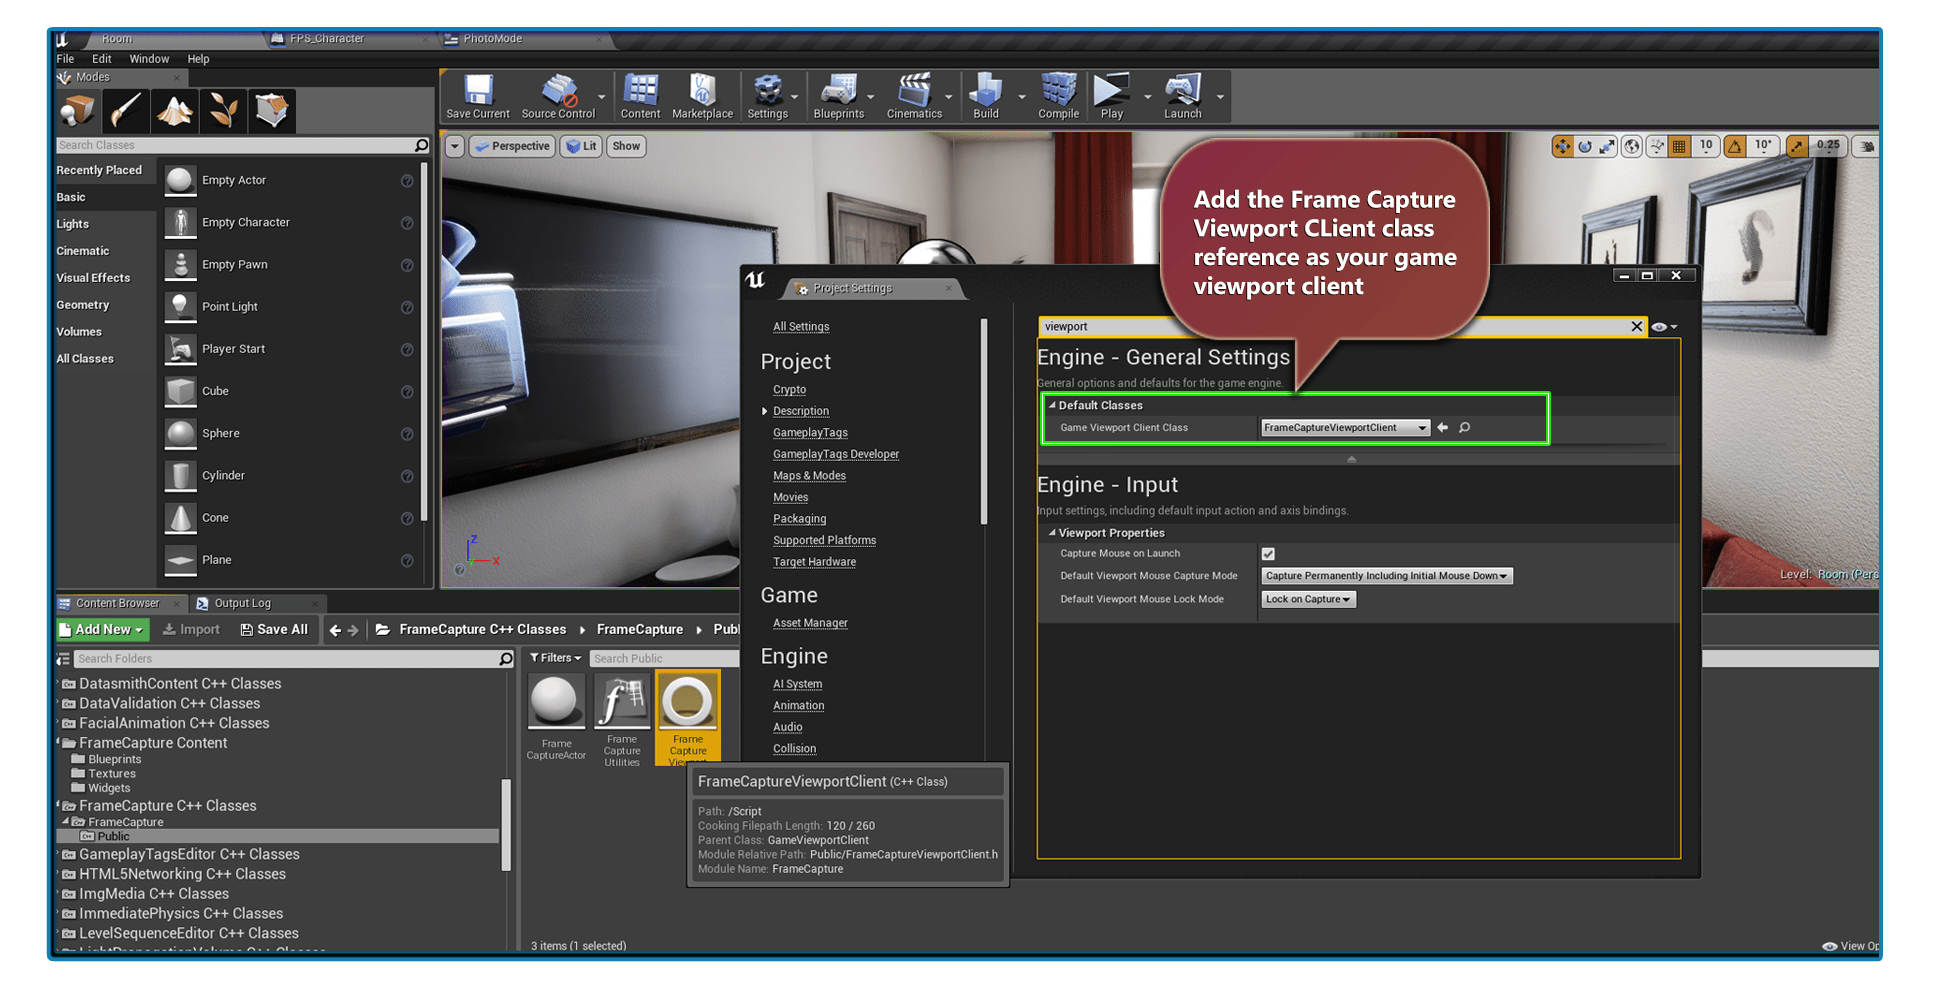Open the Content toolbar button
Image resolution: width=1954 pixels, height=990 pixels.
[x=640, y=97]
